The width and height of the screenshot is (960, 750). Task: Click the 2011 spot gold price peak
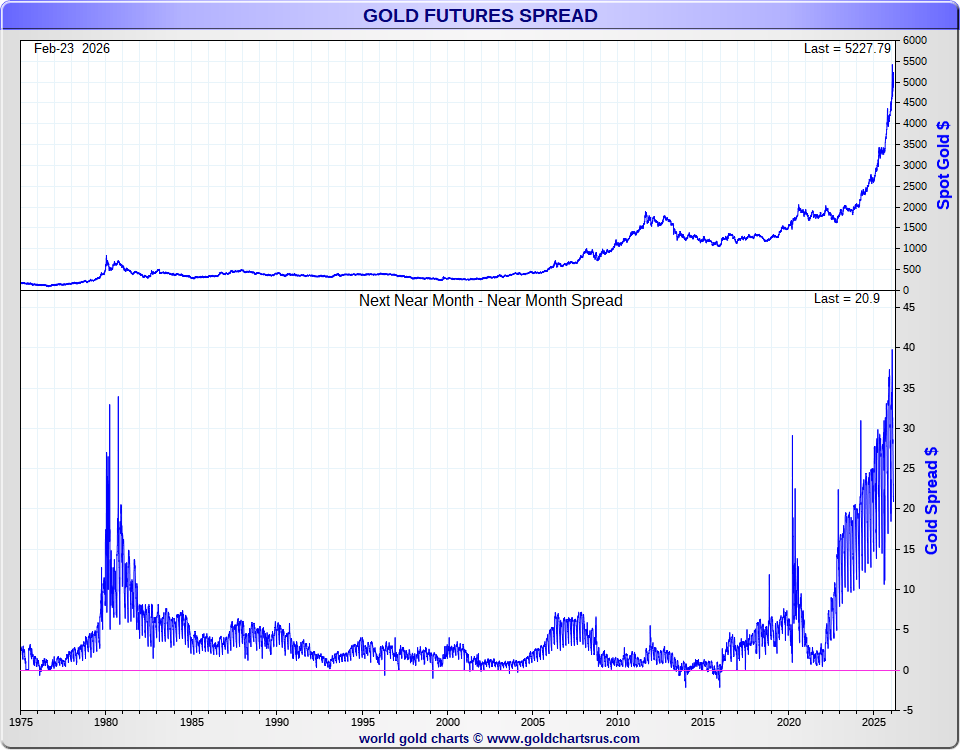(647, 213)
